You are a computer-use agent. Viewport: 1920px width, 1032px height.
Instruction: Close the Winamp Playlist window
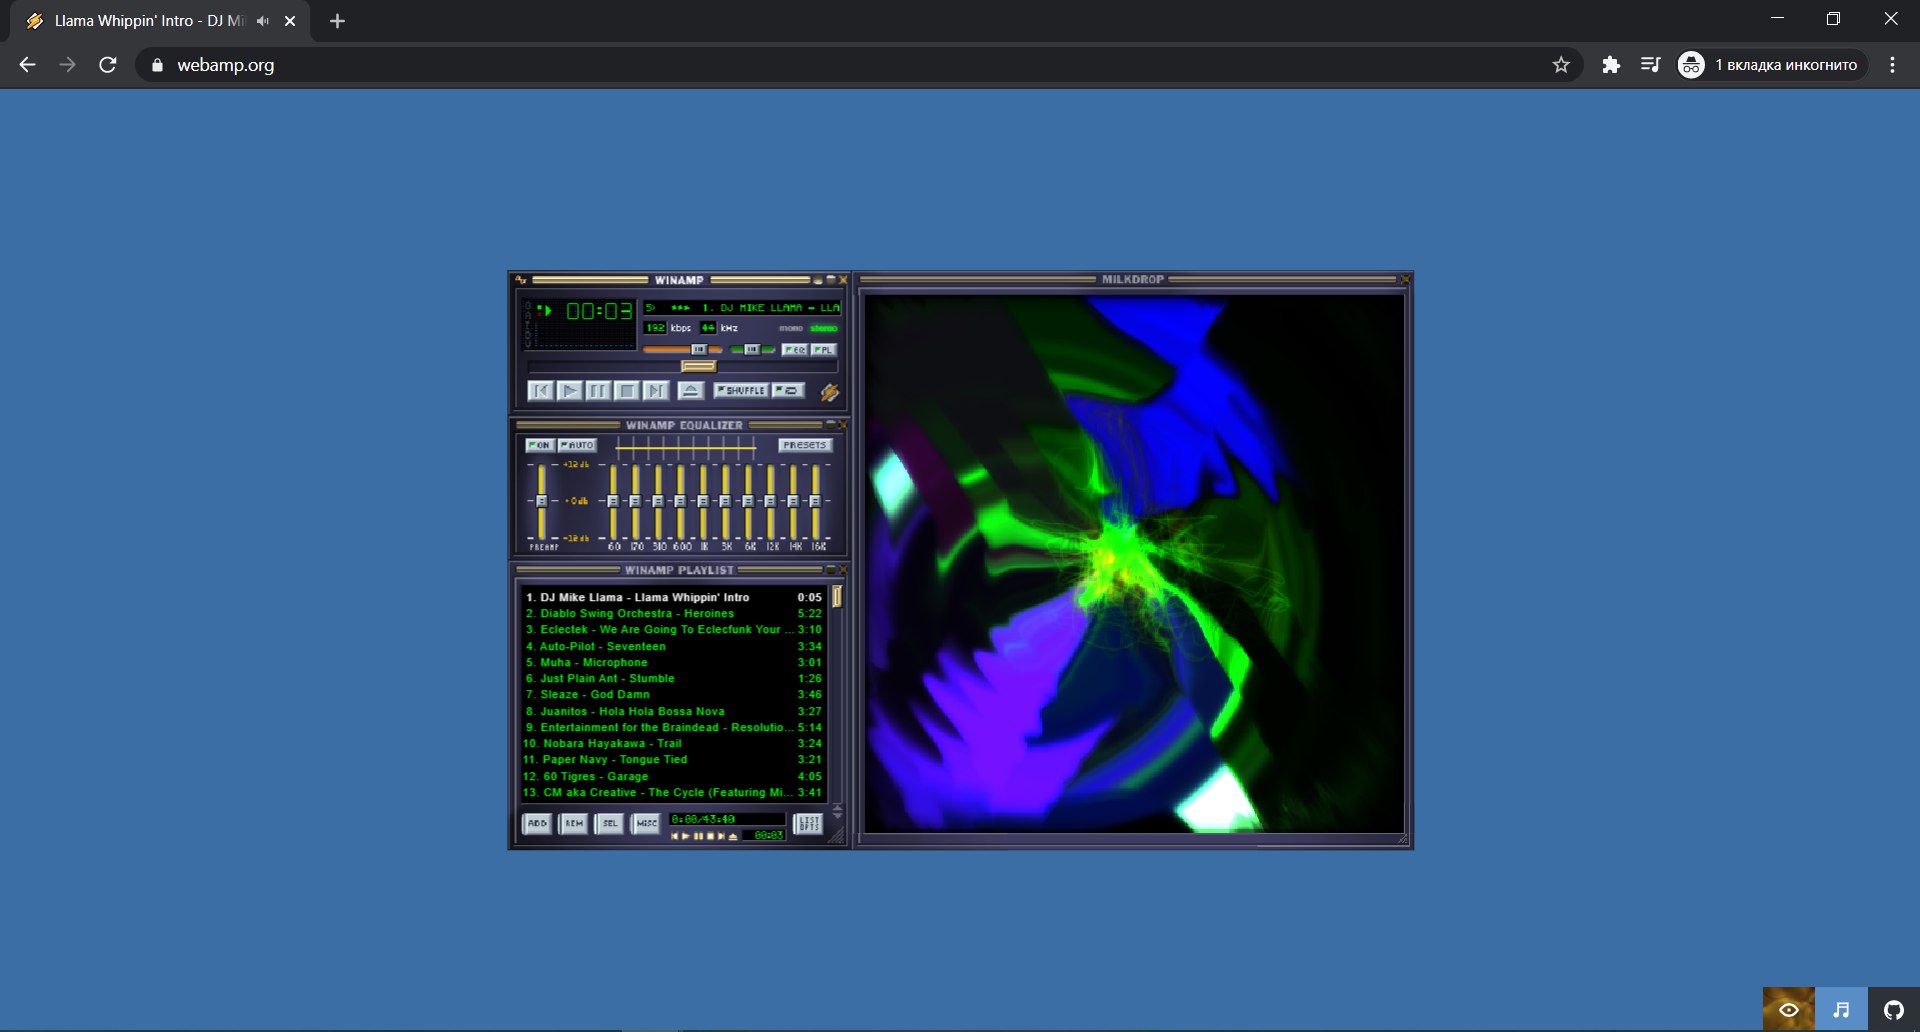(x=843, y=570)
